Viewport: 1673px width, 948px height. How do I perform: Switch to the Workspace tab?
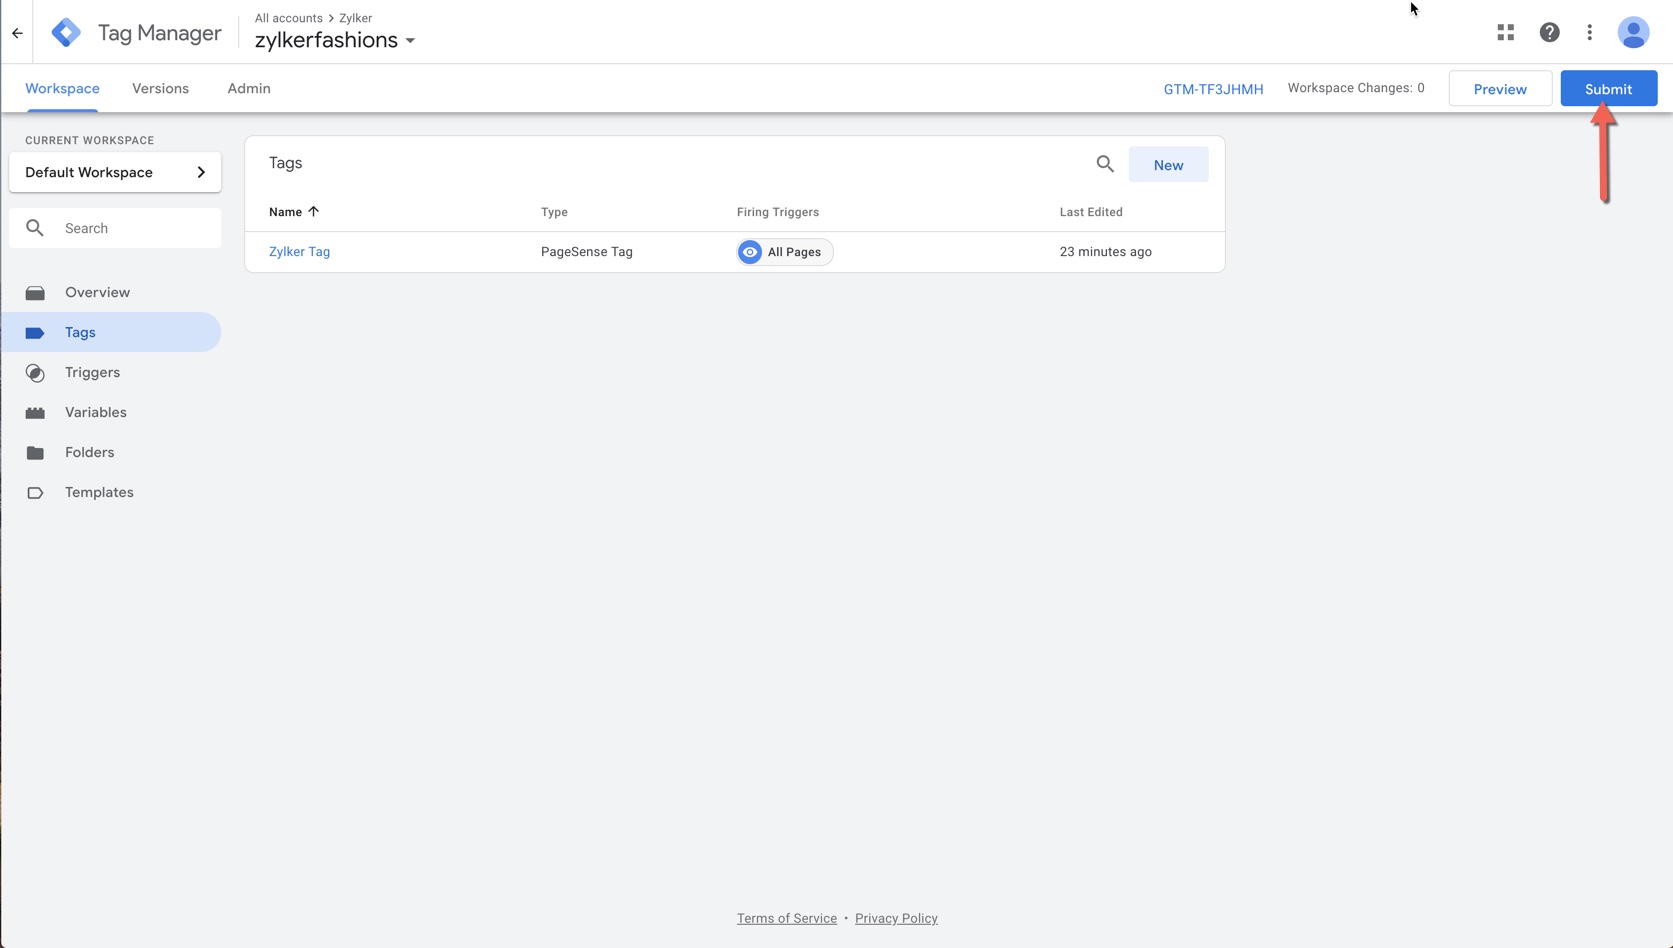[x=62, y=88]
